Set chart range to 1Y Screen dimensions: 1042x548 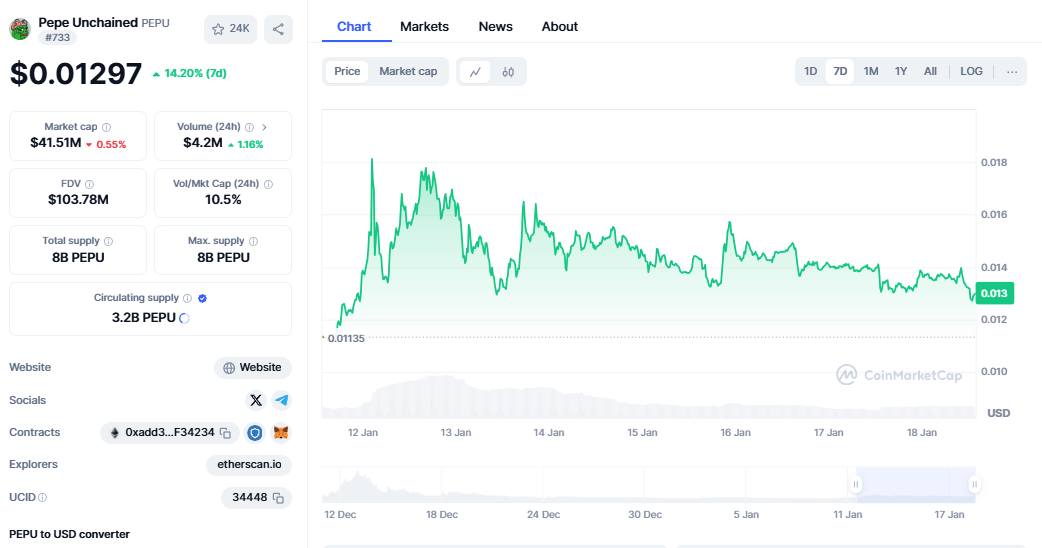[900, 71]
